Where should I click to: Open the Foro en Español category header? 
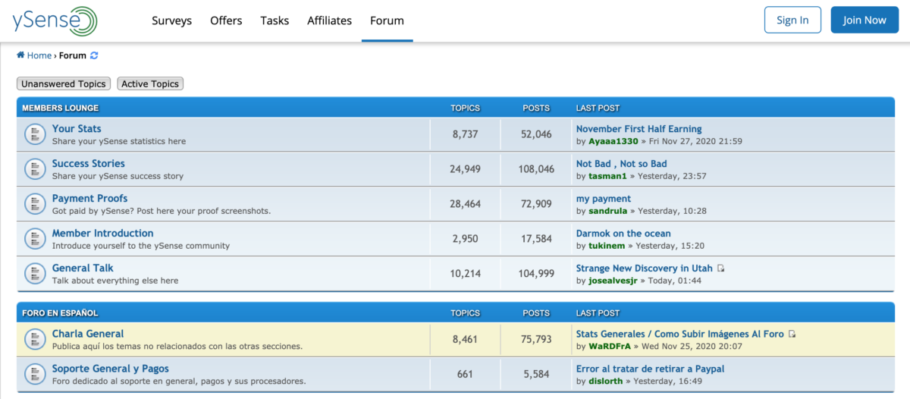coord(60,313)
